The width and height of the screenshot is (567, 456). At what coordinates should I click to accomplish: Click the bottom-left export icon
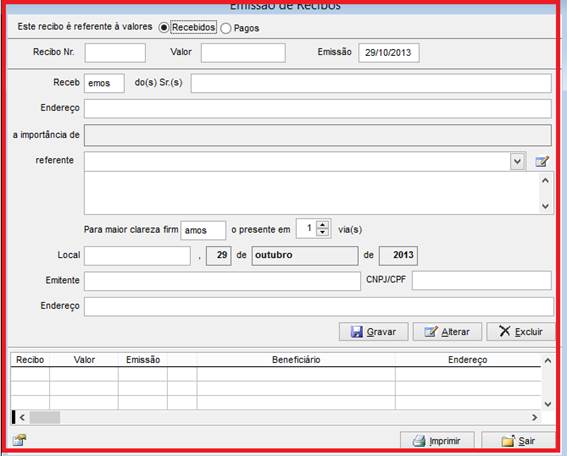click(x=19, y=440)
